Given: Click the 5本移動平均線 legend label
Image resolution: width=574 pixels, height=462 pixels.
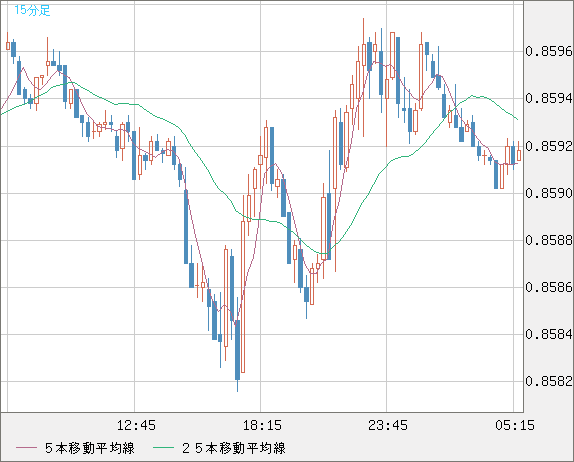Looking at the screenshot, I should [90, 448].
